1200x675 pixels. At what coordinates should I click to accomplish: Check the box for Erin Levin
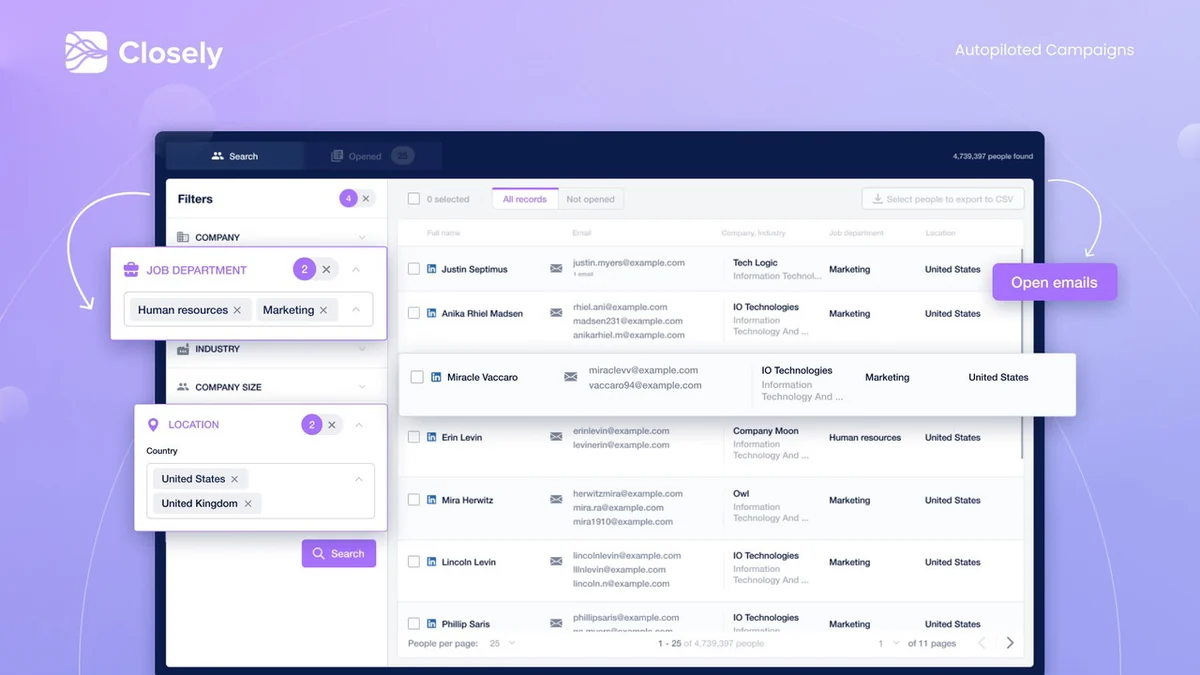tap(414, 437)
